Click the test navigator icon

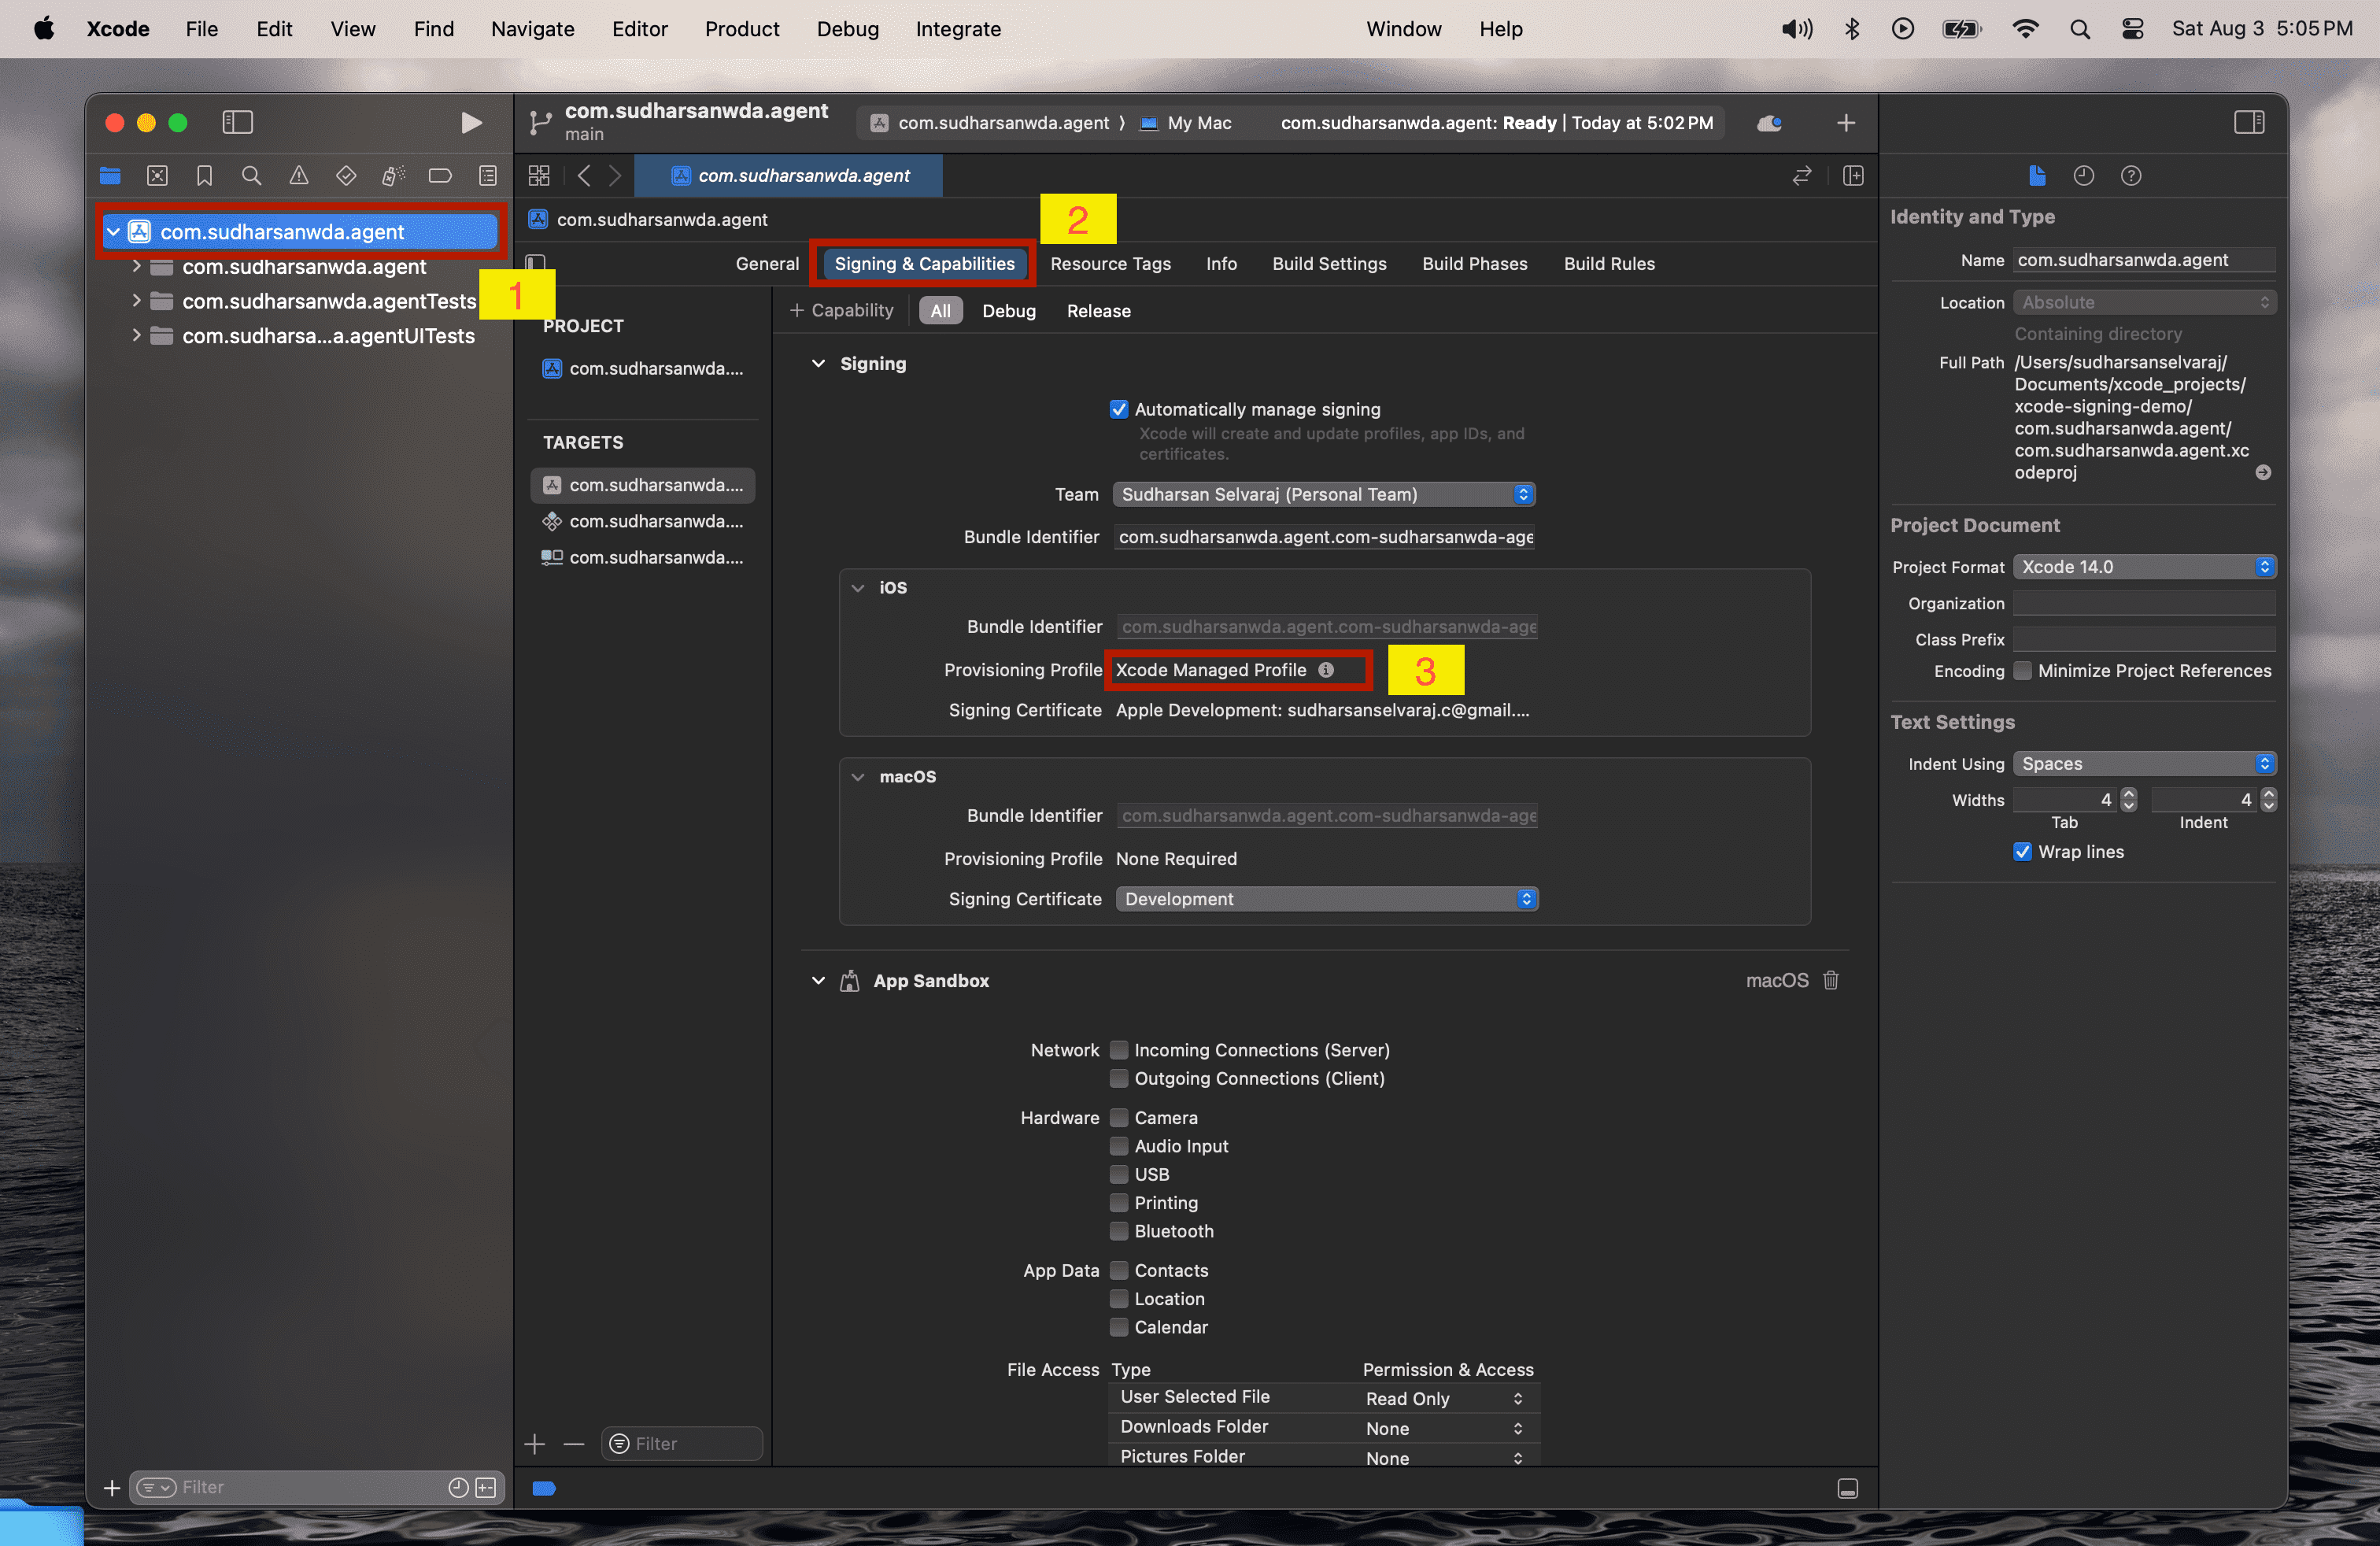[x=347, y=177]
